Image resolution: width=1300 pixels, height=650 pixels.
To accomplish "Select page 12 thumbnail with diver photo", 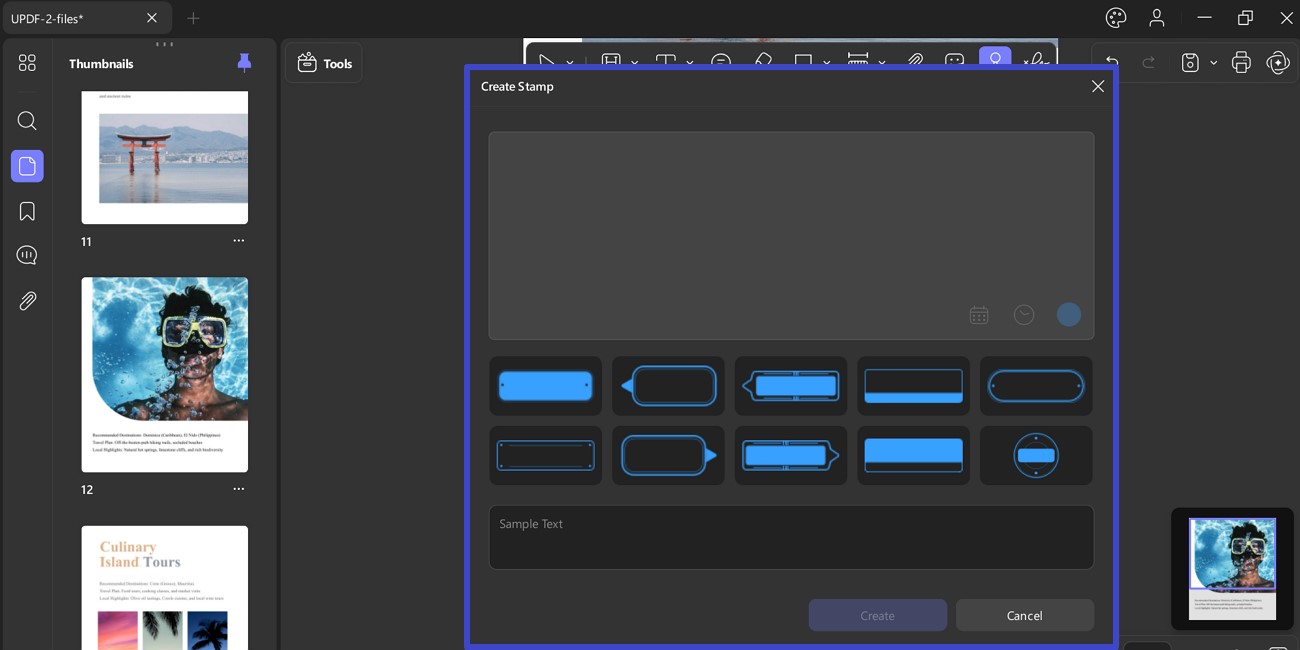I will pyautogui.click(x=165, y=375).
